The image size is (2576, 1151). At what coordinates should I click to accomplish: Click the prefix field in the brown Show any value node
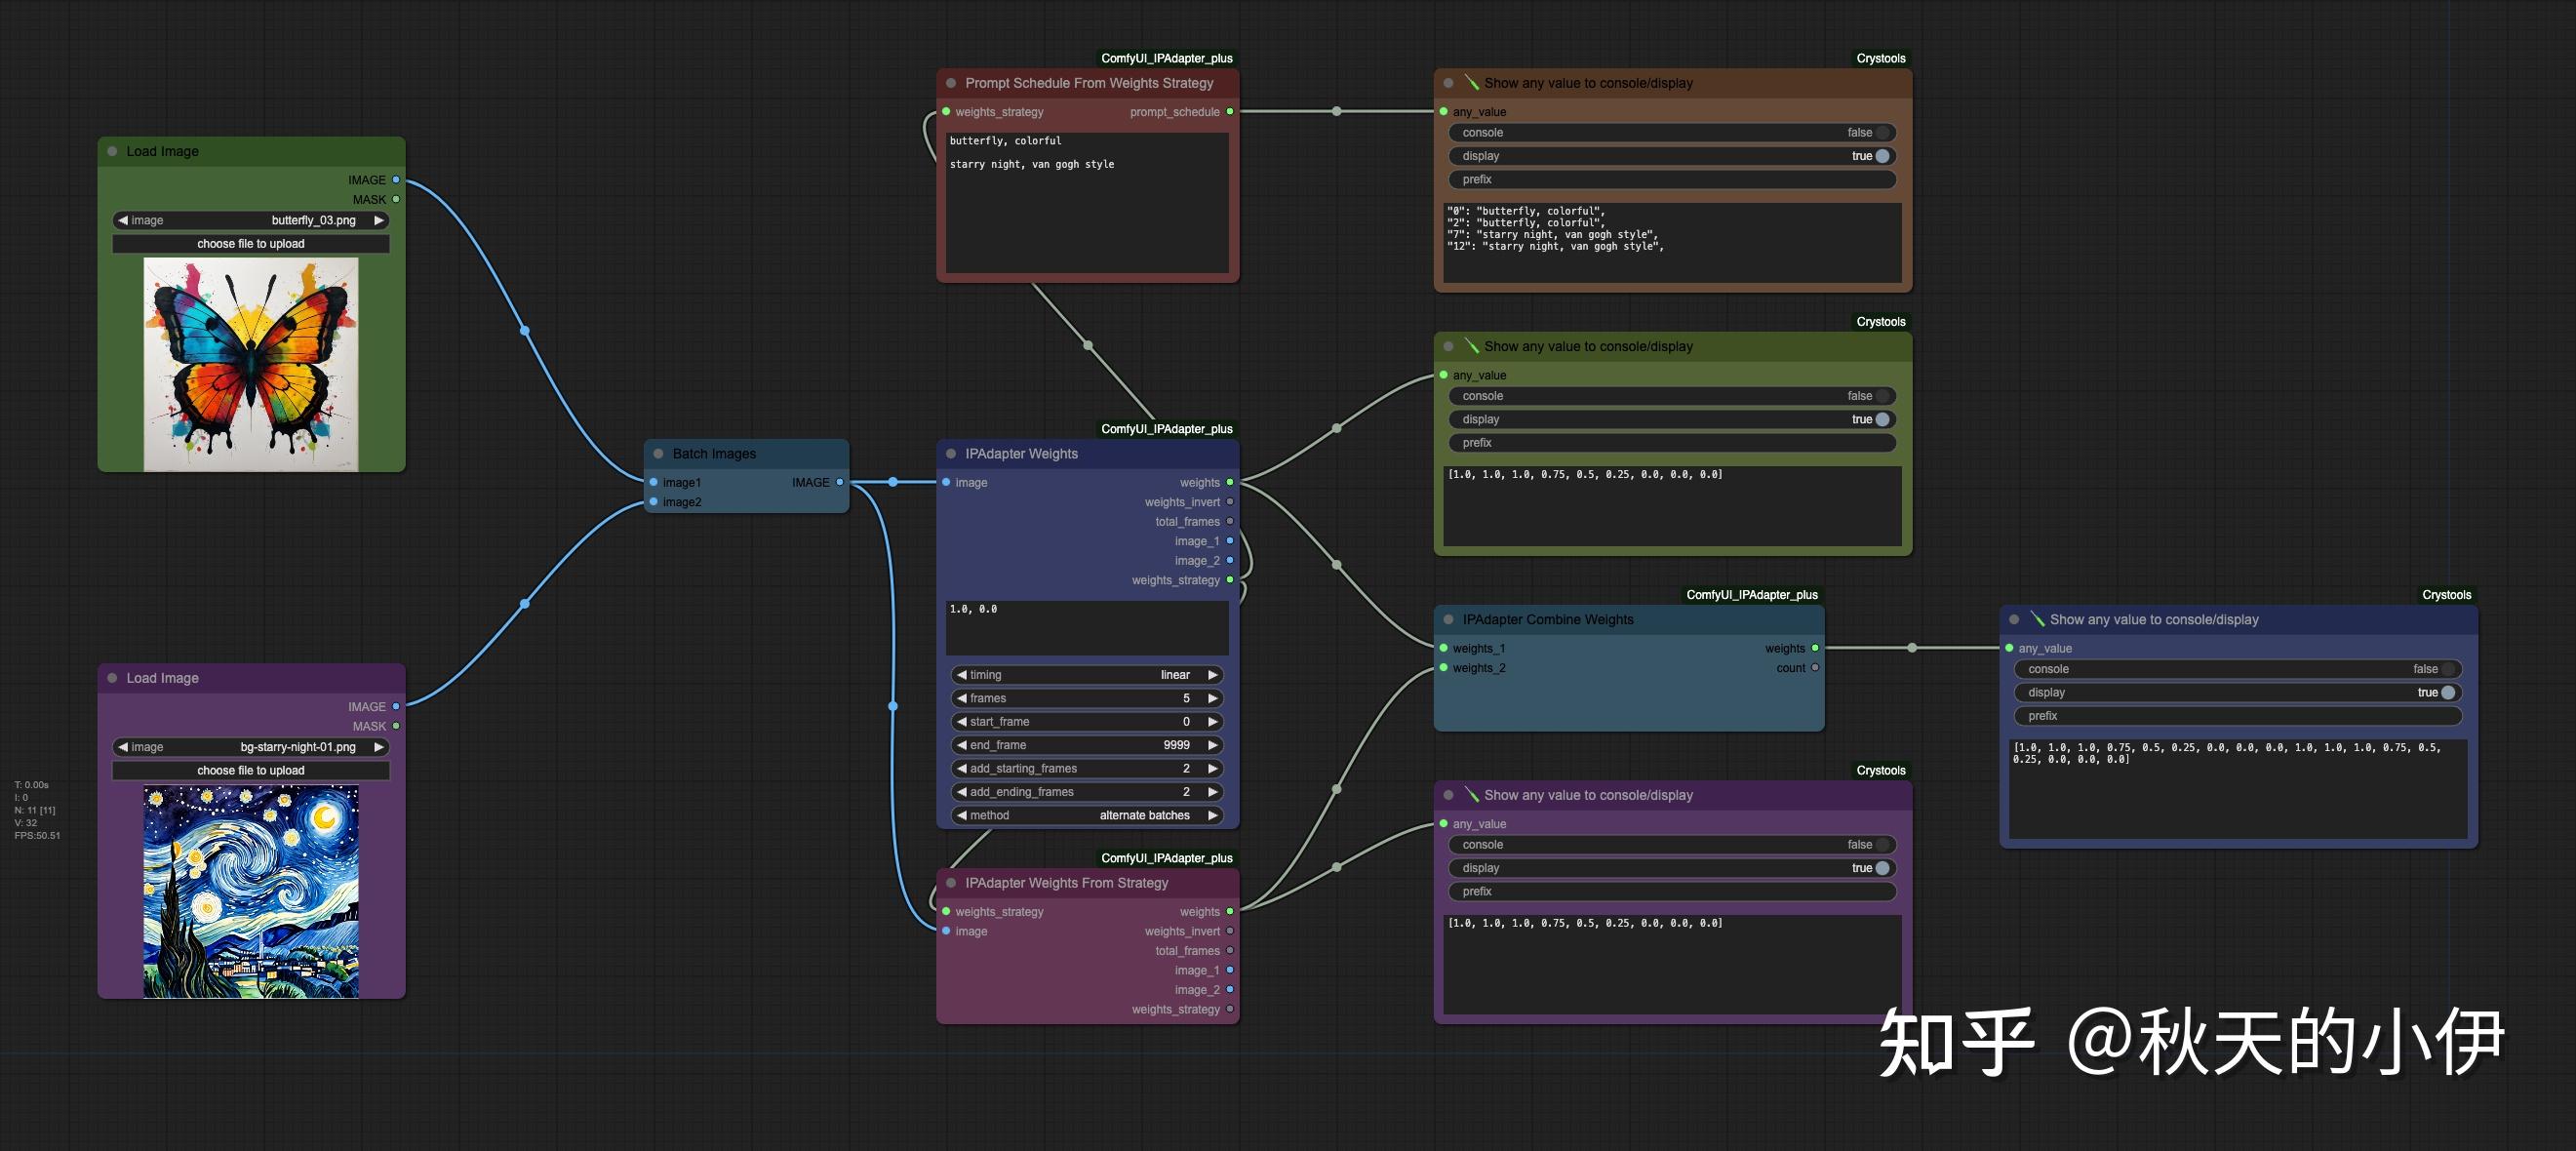click(1672, 180)
